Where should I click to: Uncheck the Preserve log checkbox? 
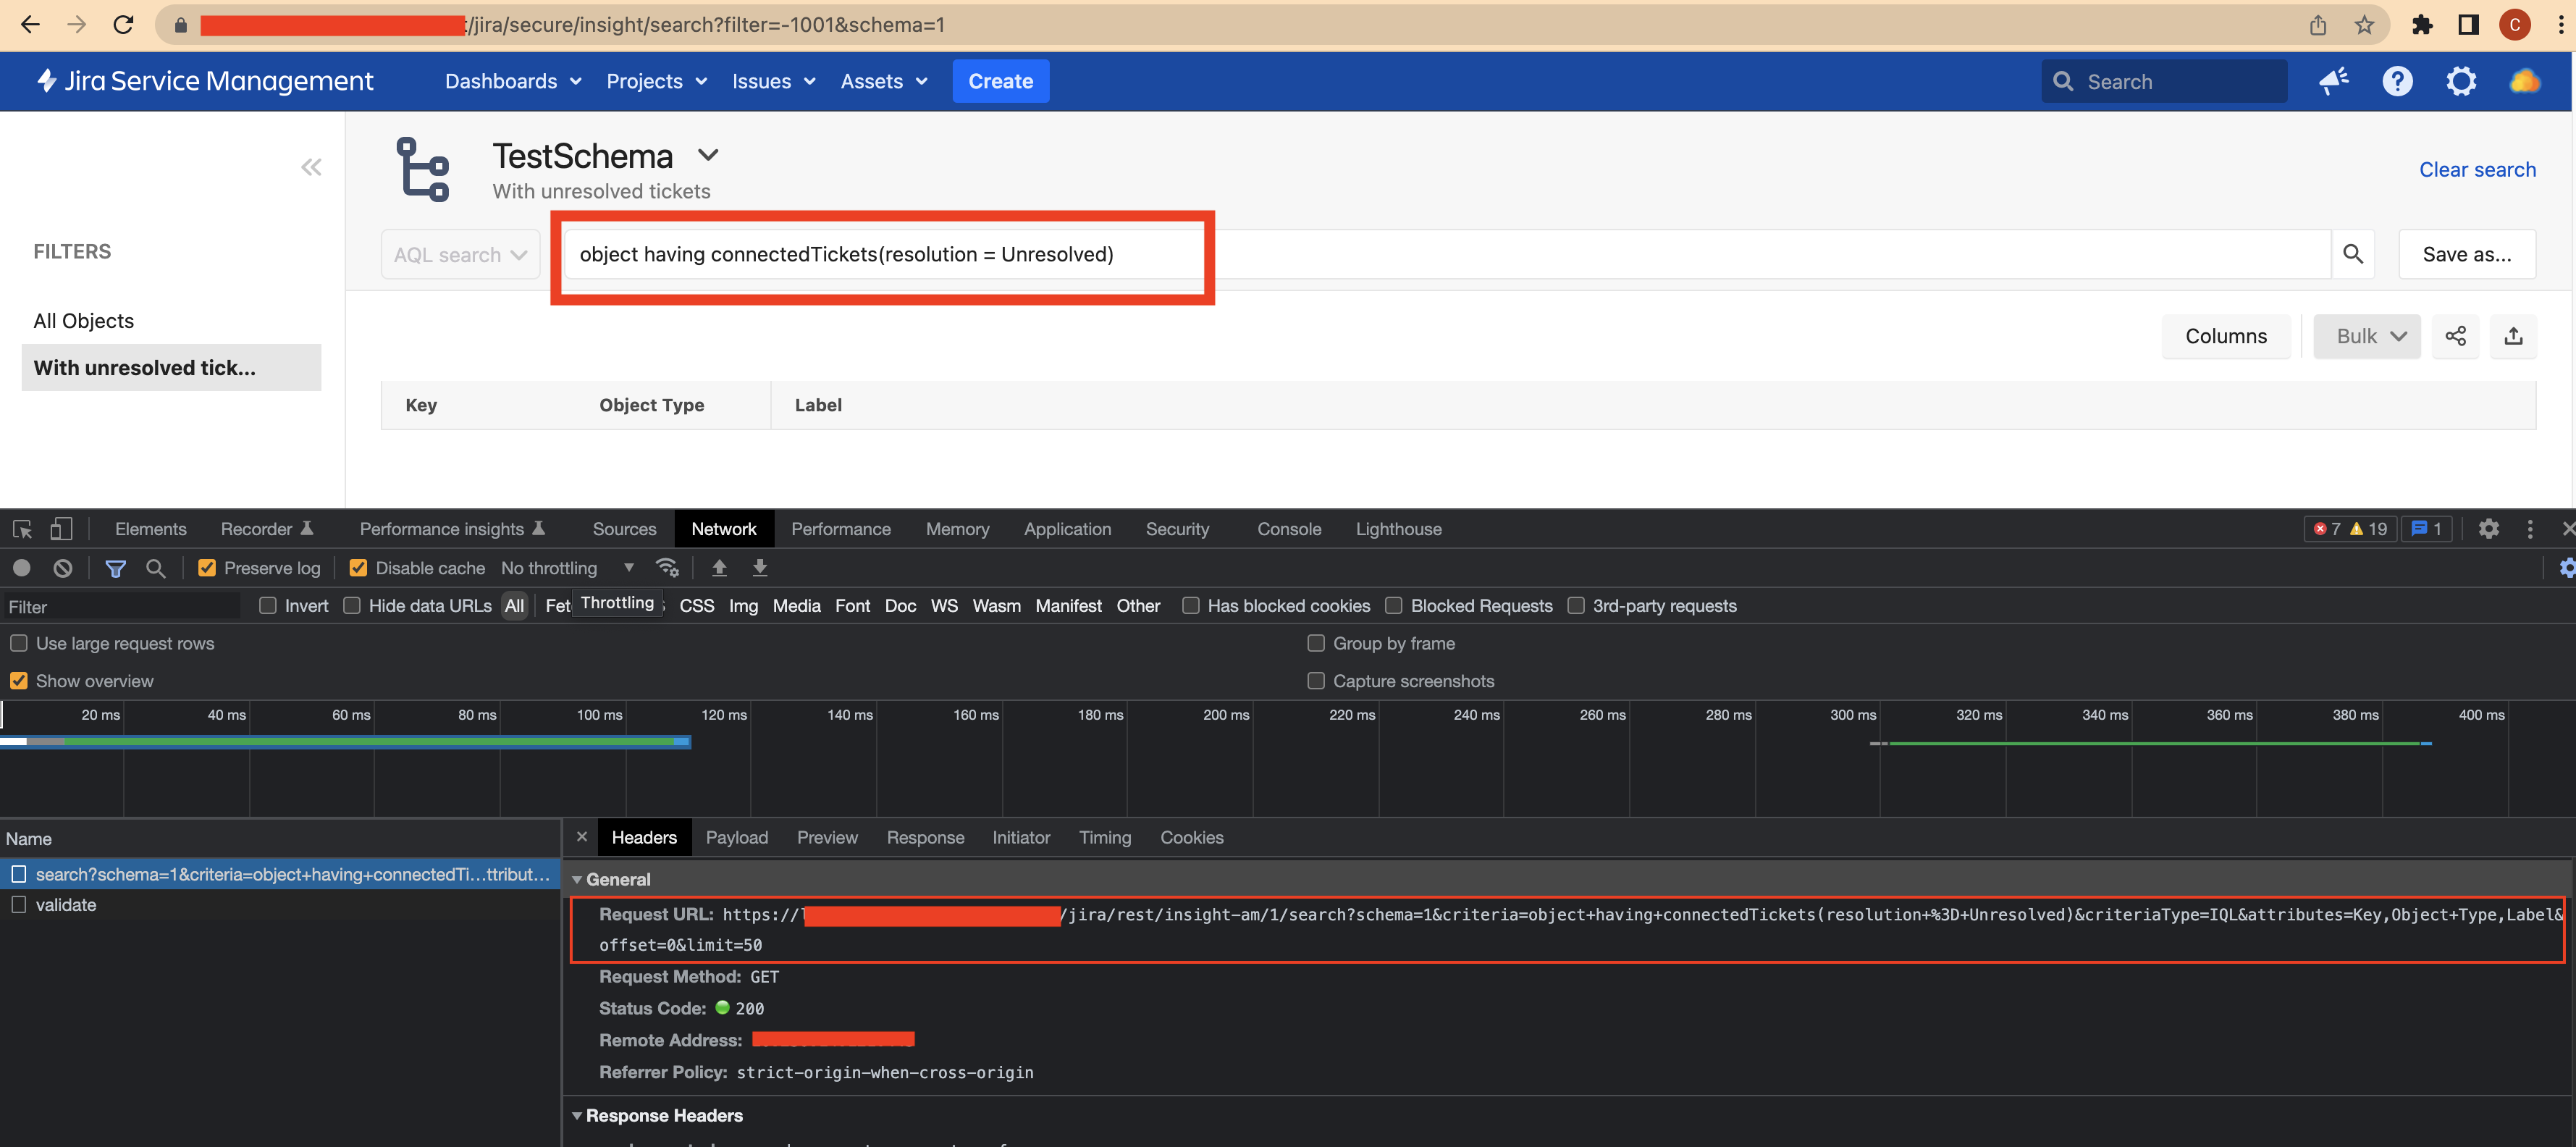click(x=207, y=568)
